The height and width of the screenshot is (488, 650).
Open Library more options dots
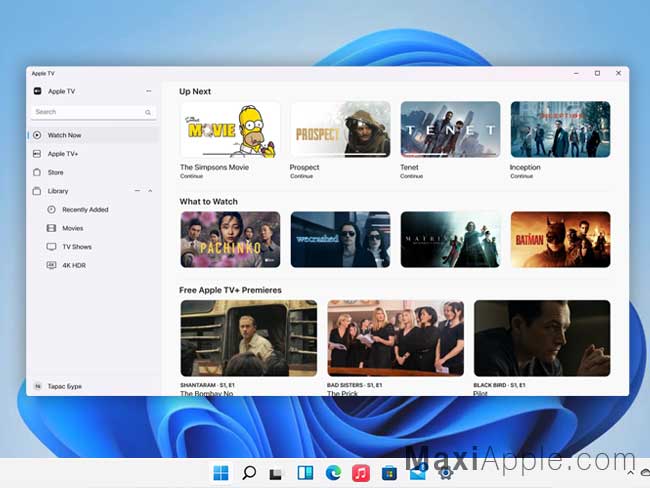coord(137,191)
